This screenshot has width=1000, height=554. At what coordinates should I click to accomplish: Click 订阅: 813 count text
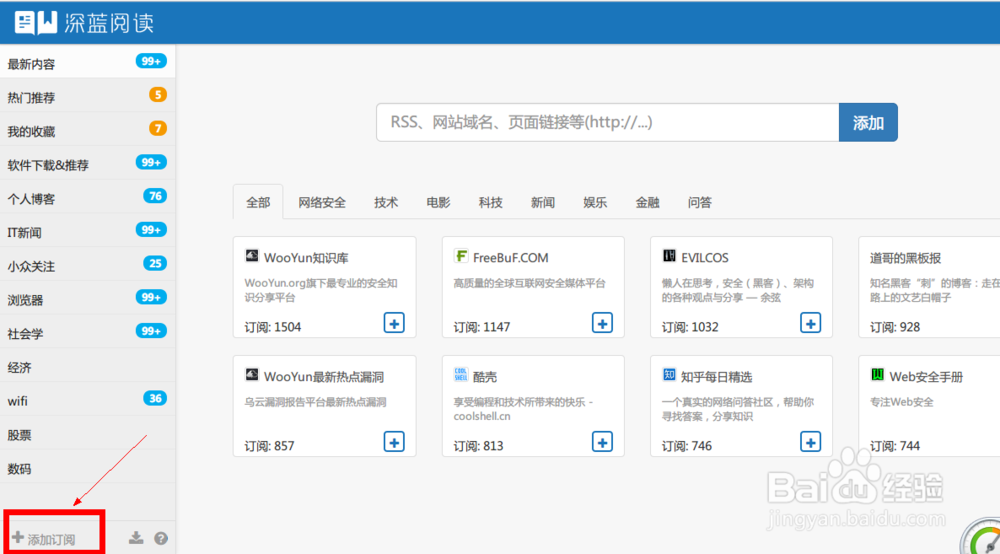pyautogui.click(x=478, y=446)
